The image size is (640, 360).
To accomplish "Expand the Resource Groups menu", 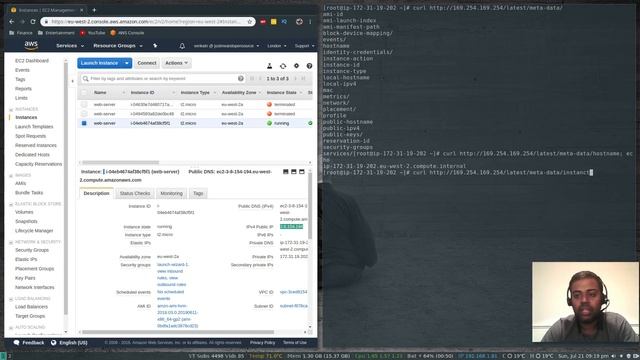I will click(x=118, y=46).
